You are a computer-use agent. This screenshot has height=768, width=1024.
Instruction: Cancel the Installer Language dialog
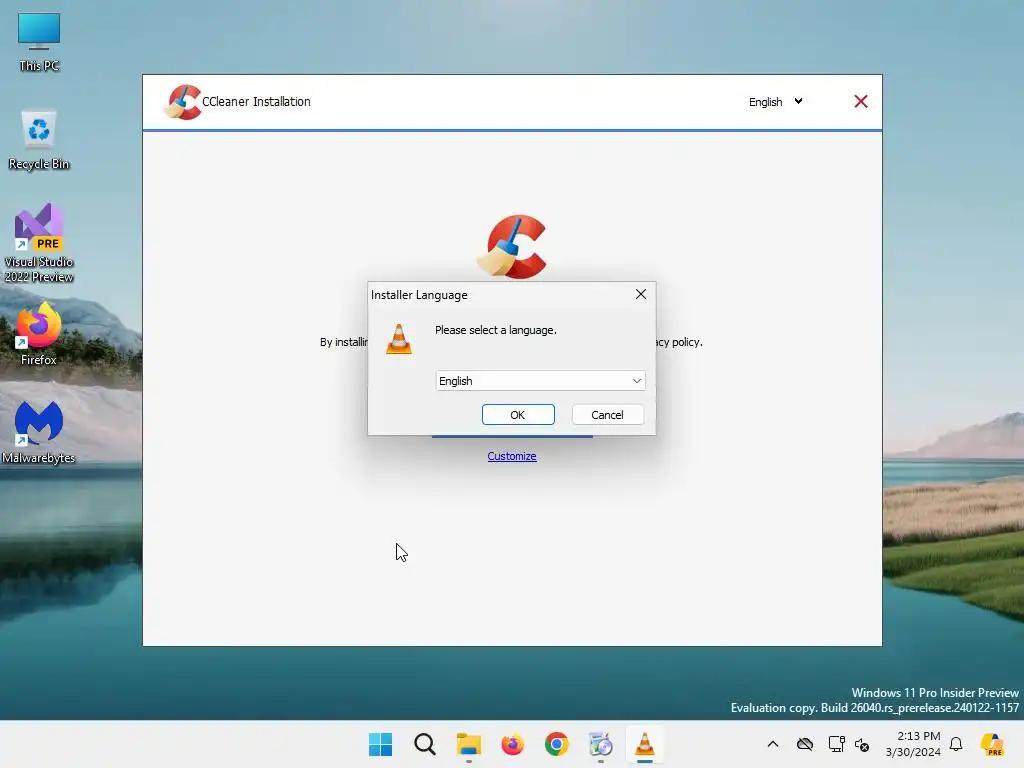tap(607, 415)
